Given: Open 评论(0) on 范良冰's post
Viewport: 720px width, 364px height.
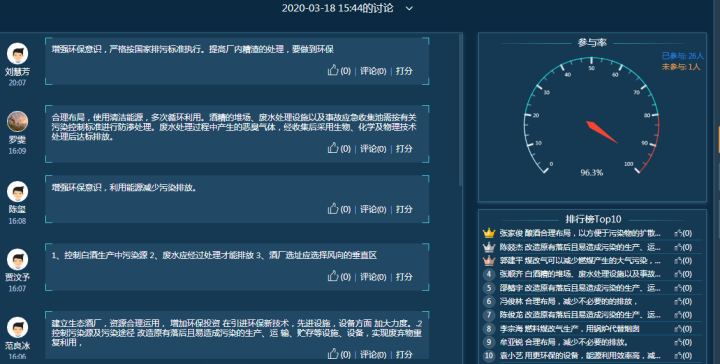Looking at the screenshot, I should pyautogui.click(x=373, y=354).
